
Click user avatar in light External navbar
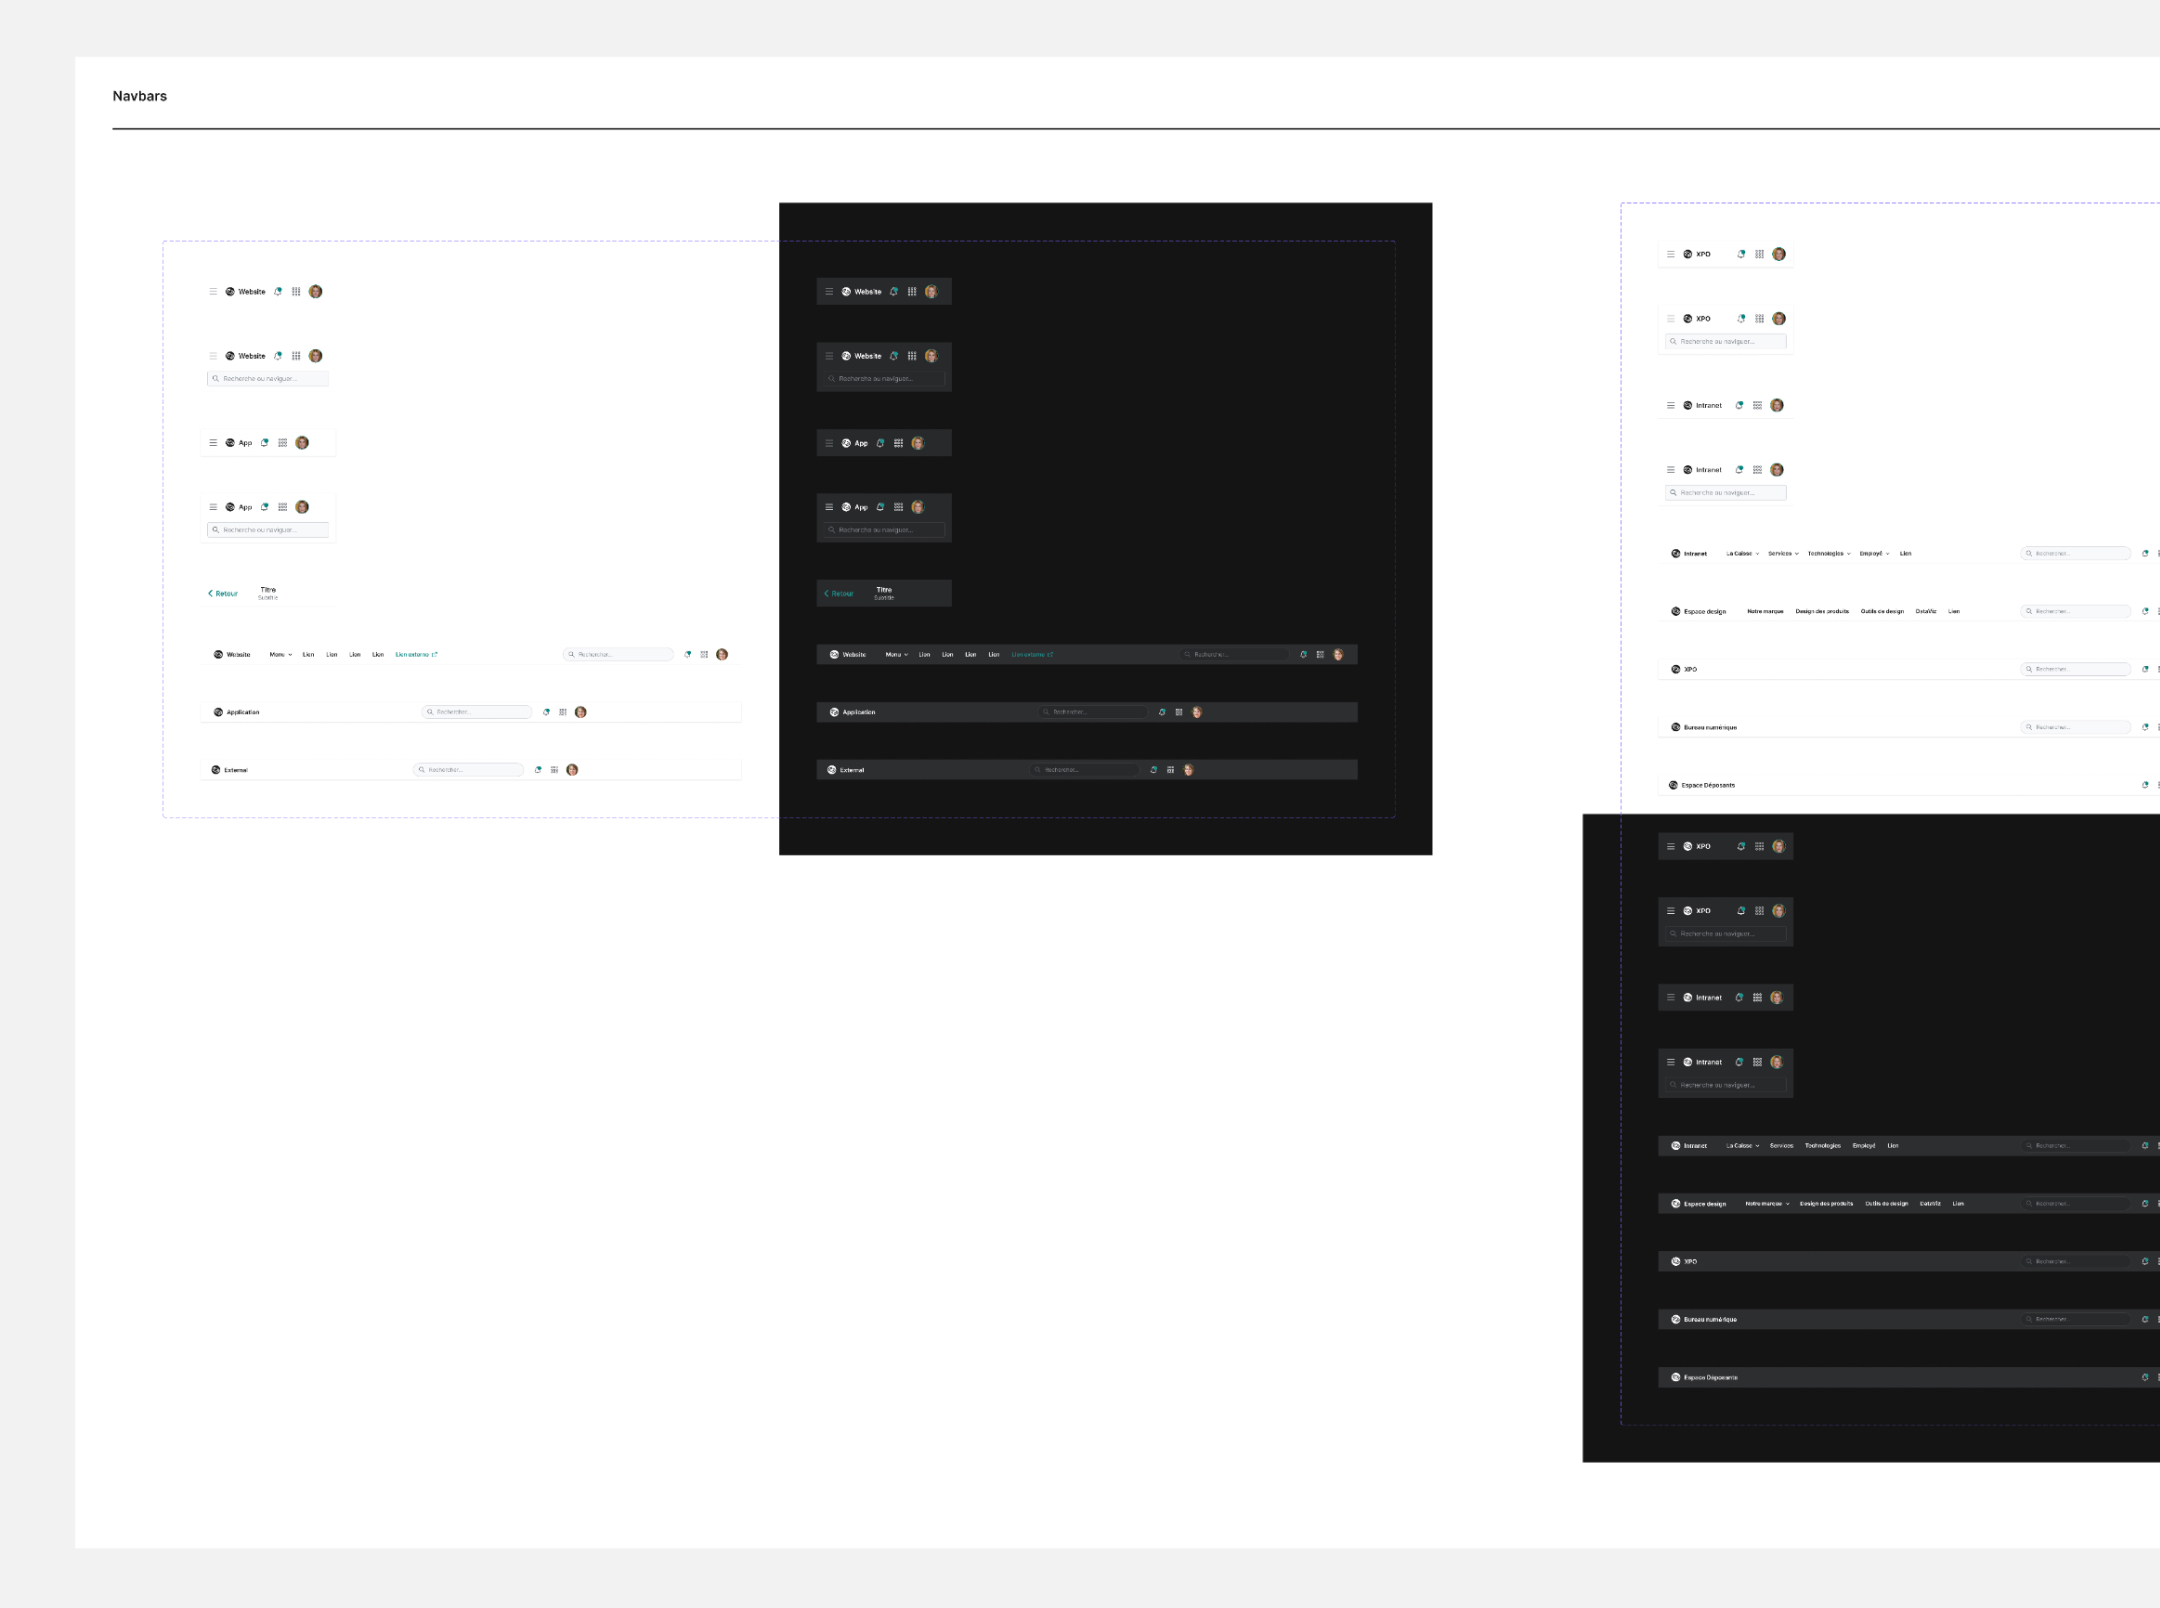pyautogui.click(x=572, y=770)
